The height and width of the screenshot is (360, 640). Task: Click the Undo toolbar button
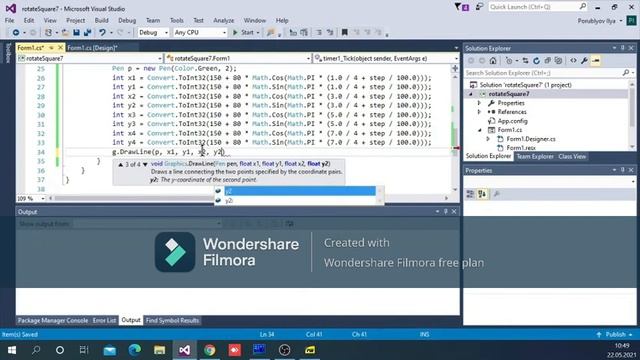click(x=102, y=32)
